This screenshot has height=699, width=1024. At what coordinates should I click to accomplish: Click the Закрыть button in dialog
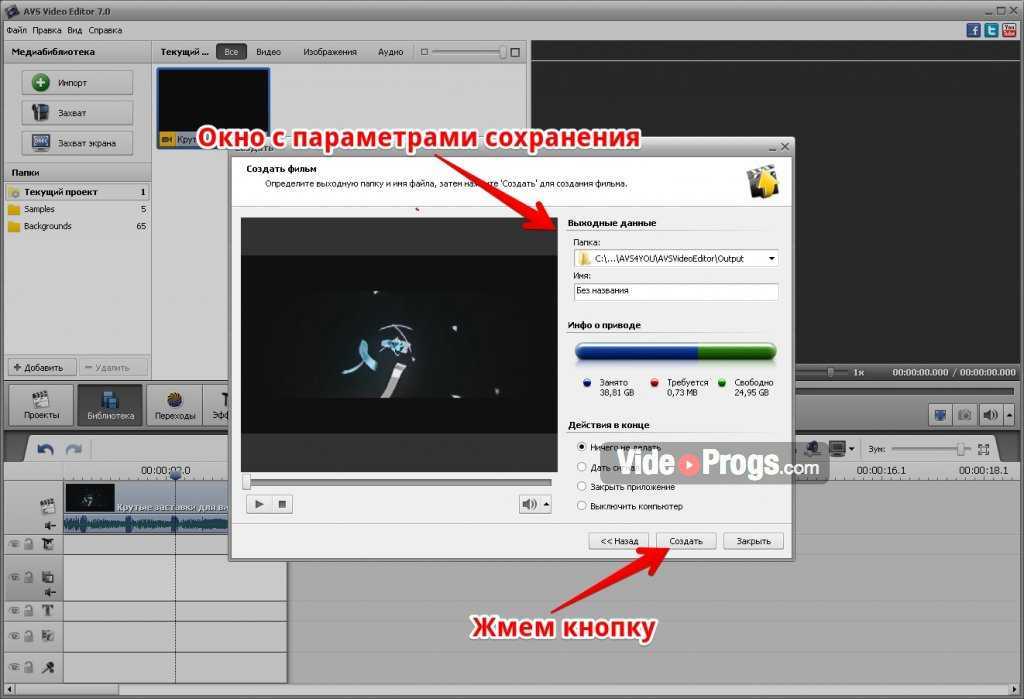pyautogui.click(x=753, y=541)
